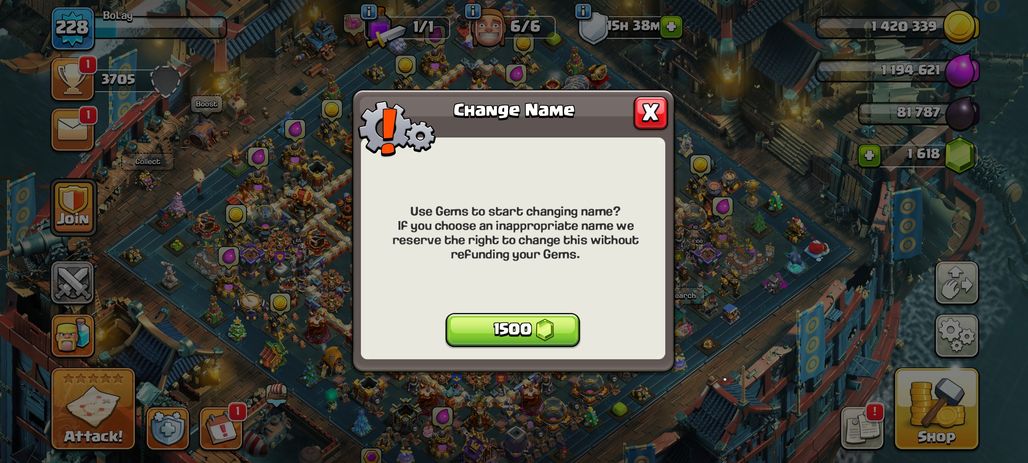Extend shield timer with green plus
The height and width of the screenshot is (463, 1028).
pos(671,27)
